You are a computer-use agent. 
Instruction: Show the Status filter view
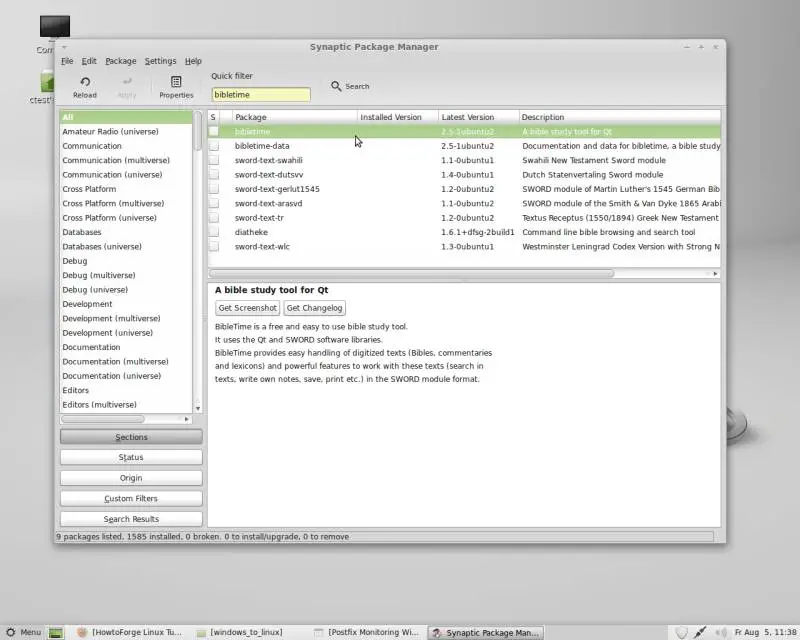click(131, 457)
